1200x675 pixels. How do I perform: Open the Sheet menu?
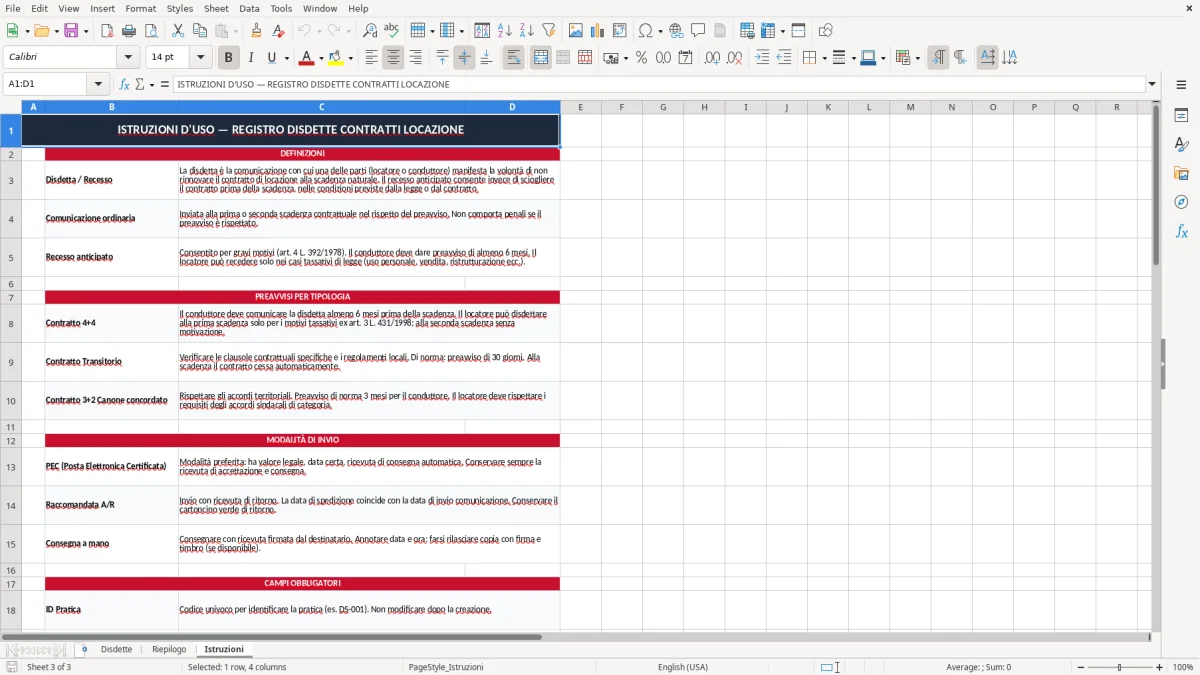click(x=216, y=8)
